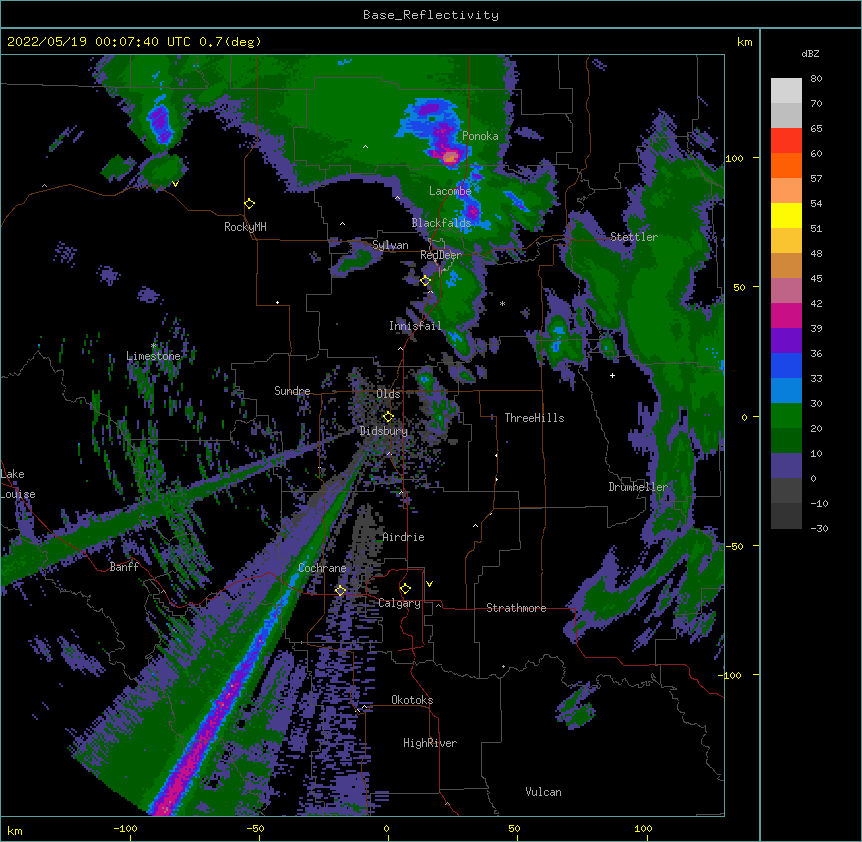862x842 pixels.
Task: Click the yellow diamond marker above RockyMH
Action: (250, 204)
